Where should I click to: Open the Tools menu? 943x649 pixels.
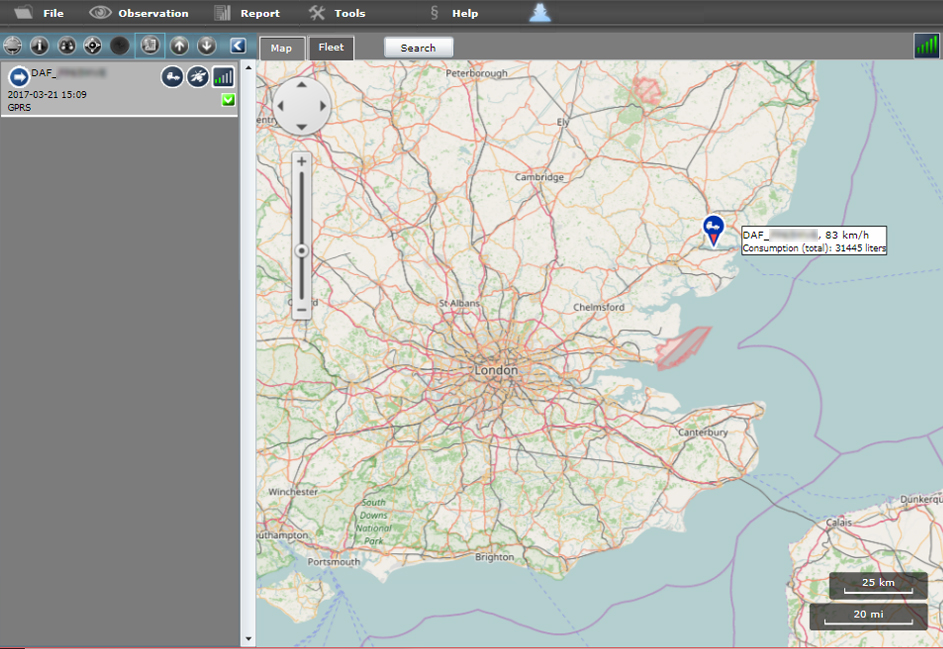[x=338, y=13]
